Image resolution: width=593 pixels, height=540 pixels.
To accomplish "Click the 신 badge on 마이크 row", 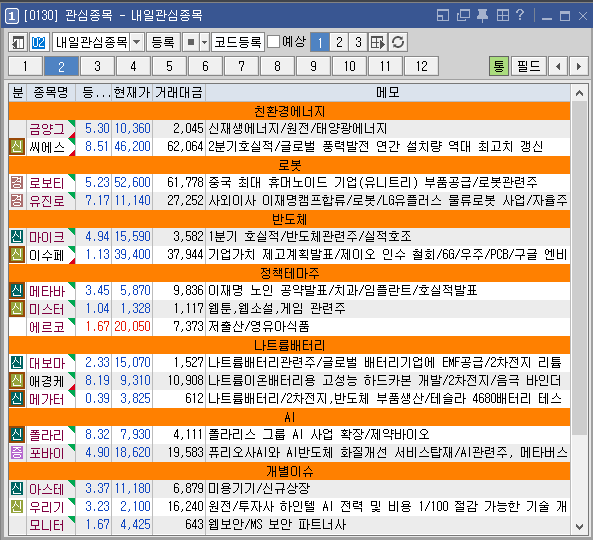I will [x=17, y=237].
